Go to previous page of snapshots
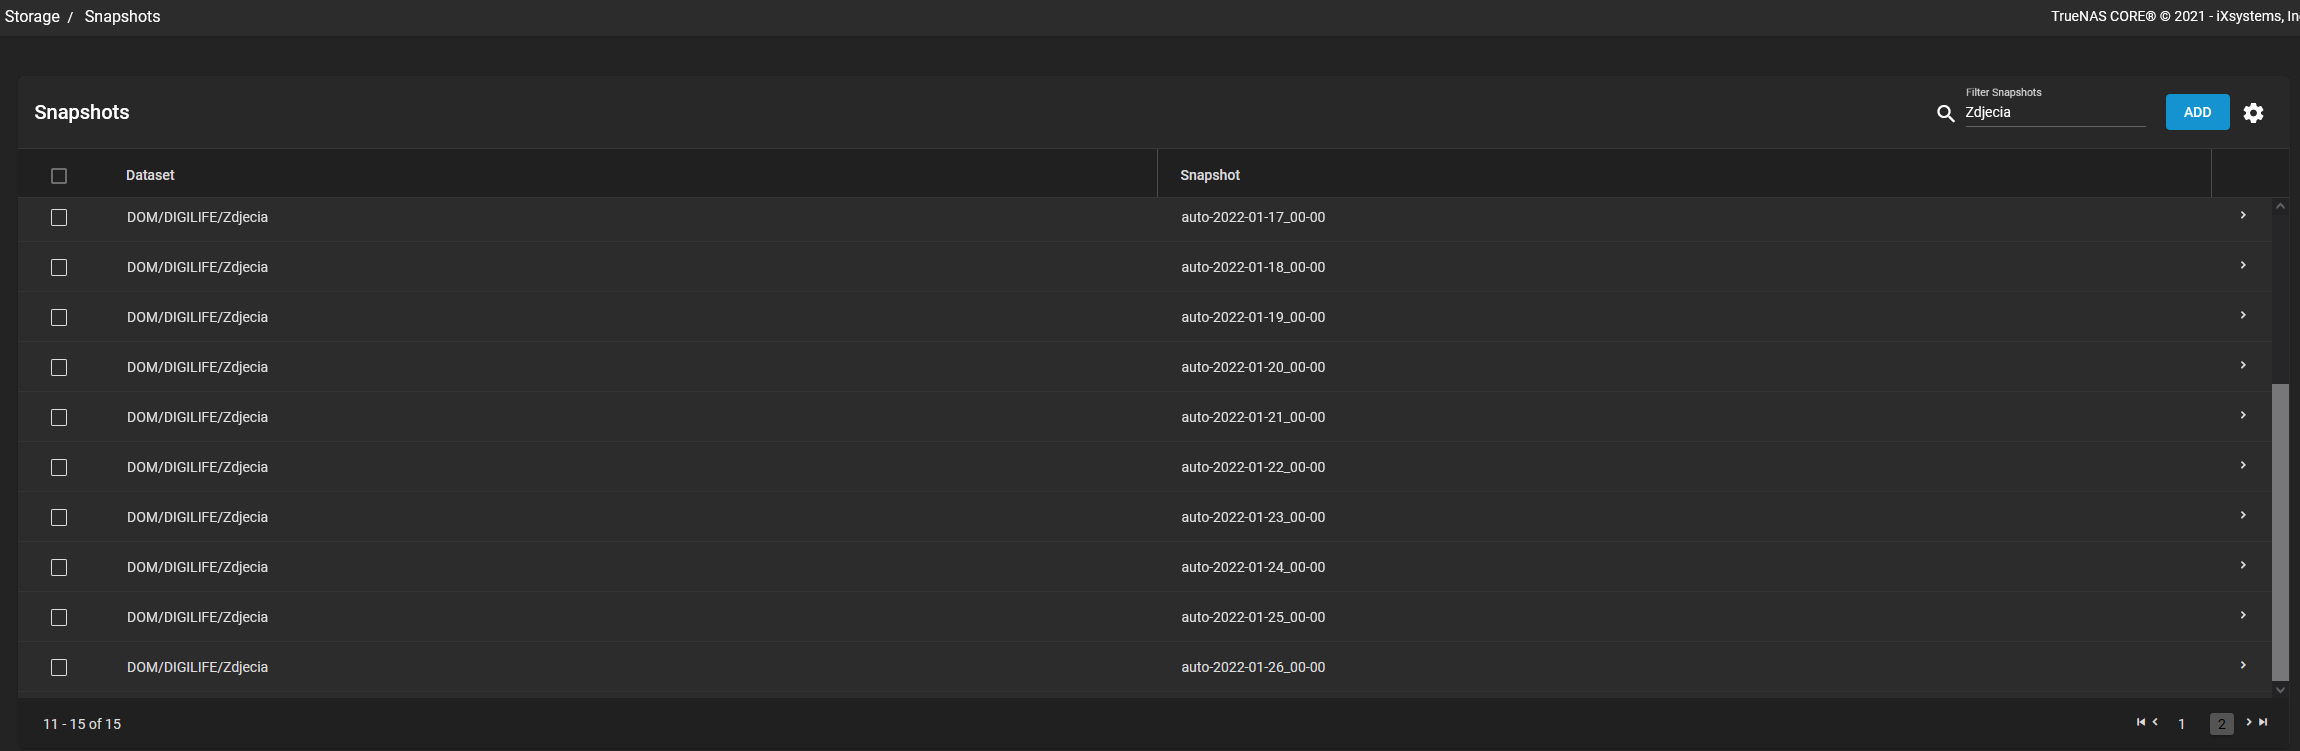 click(x=2155, y=722)
